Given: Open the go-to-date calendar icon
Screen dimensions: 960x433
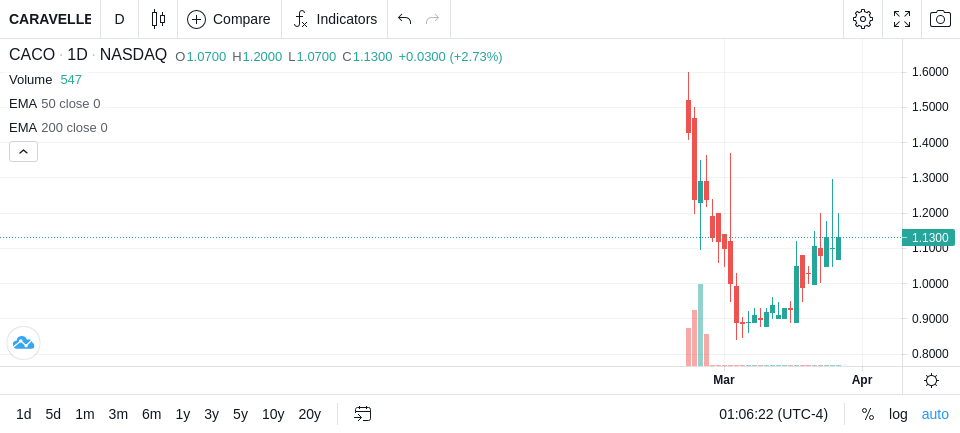Looking at the screenshot, I should pos(362,414).
